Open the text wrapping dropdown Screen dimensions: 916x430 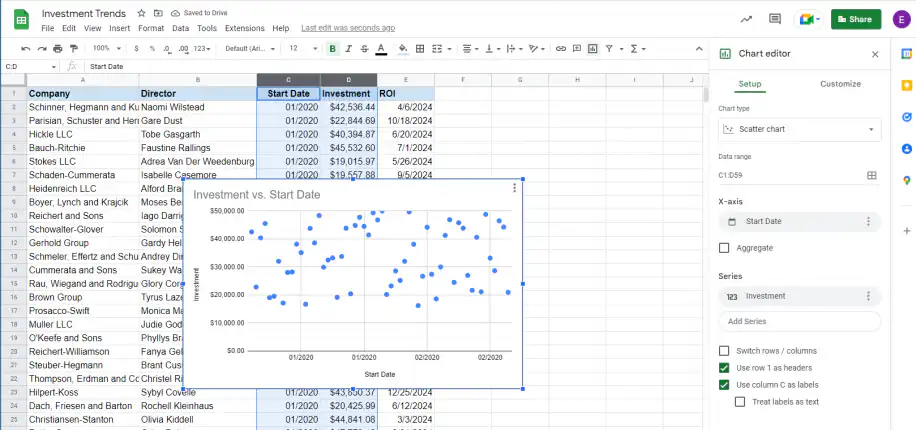click(x=514, y=48)
